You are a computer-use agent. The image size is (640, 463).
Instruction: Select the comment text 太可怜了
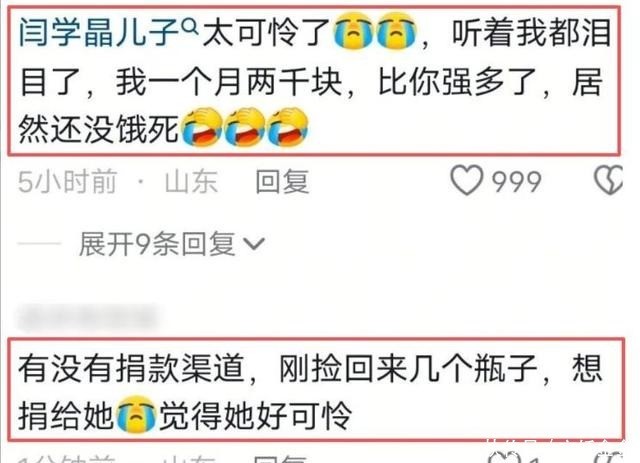pyautogui.click(x=267, y=33)
